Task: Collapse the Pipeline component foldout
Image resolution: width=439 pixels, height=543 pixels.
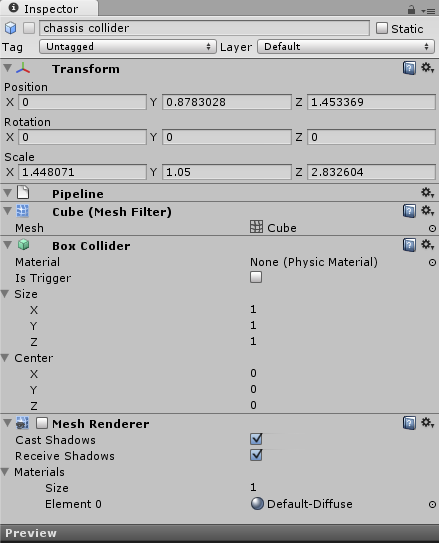Action: (x=7, y=193)
